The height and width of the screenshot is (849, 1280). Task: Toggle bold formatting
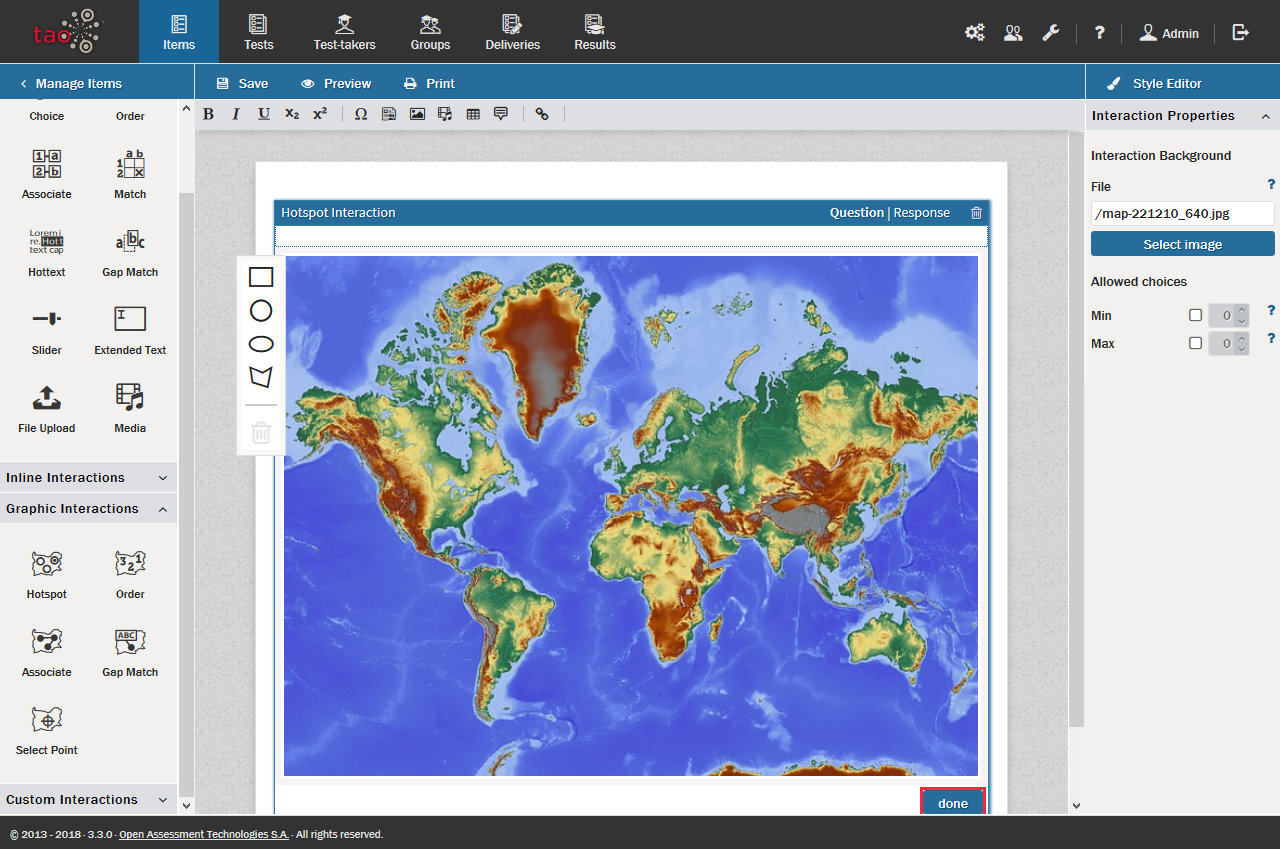[208, 114]
